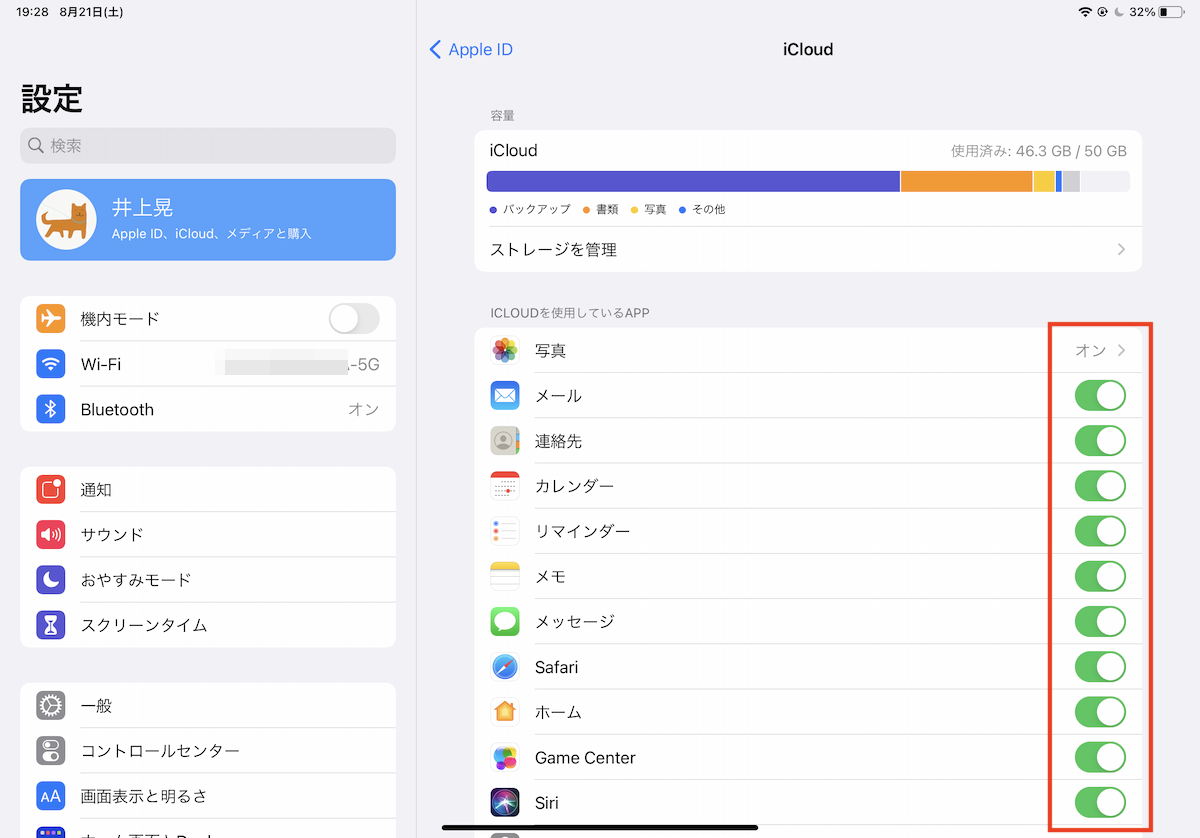This screenshot has height=838, width=1200.
Task: Tap the purple backup segment of storage bar
Action: (693, 181)
